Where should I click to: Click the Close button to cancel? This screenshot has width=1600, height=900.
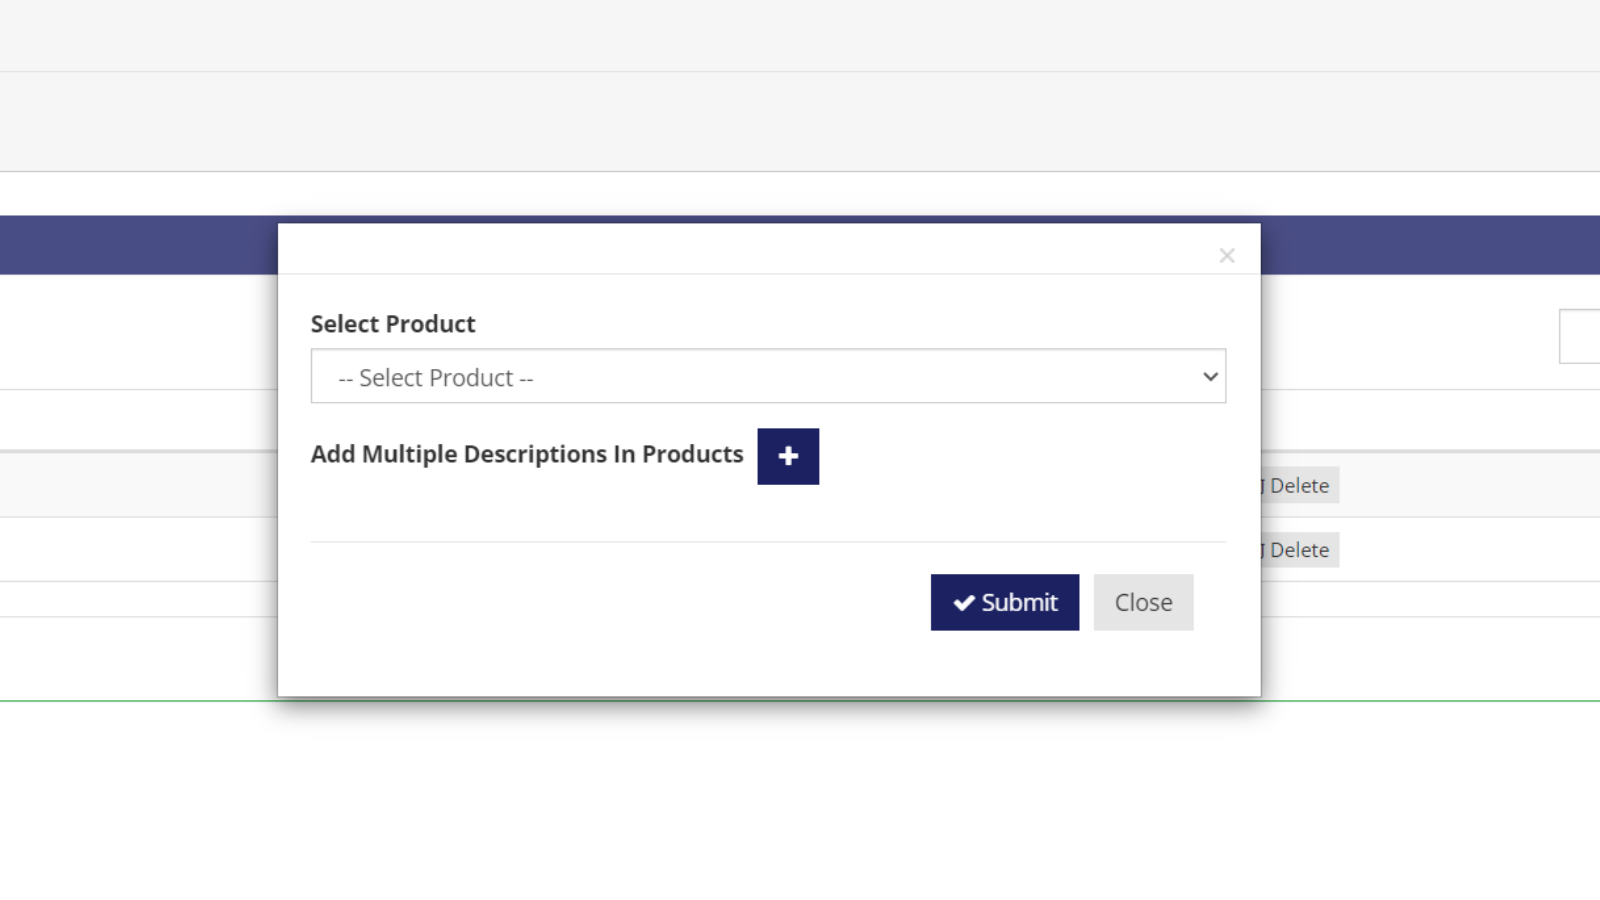coord(1143,602)
